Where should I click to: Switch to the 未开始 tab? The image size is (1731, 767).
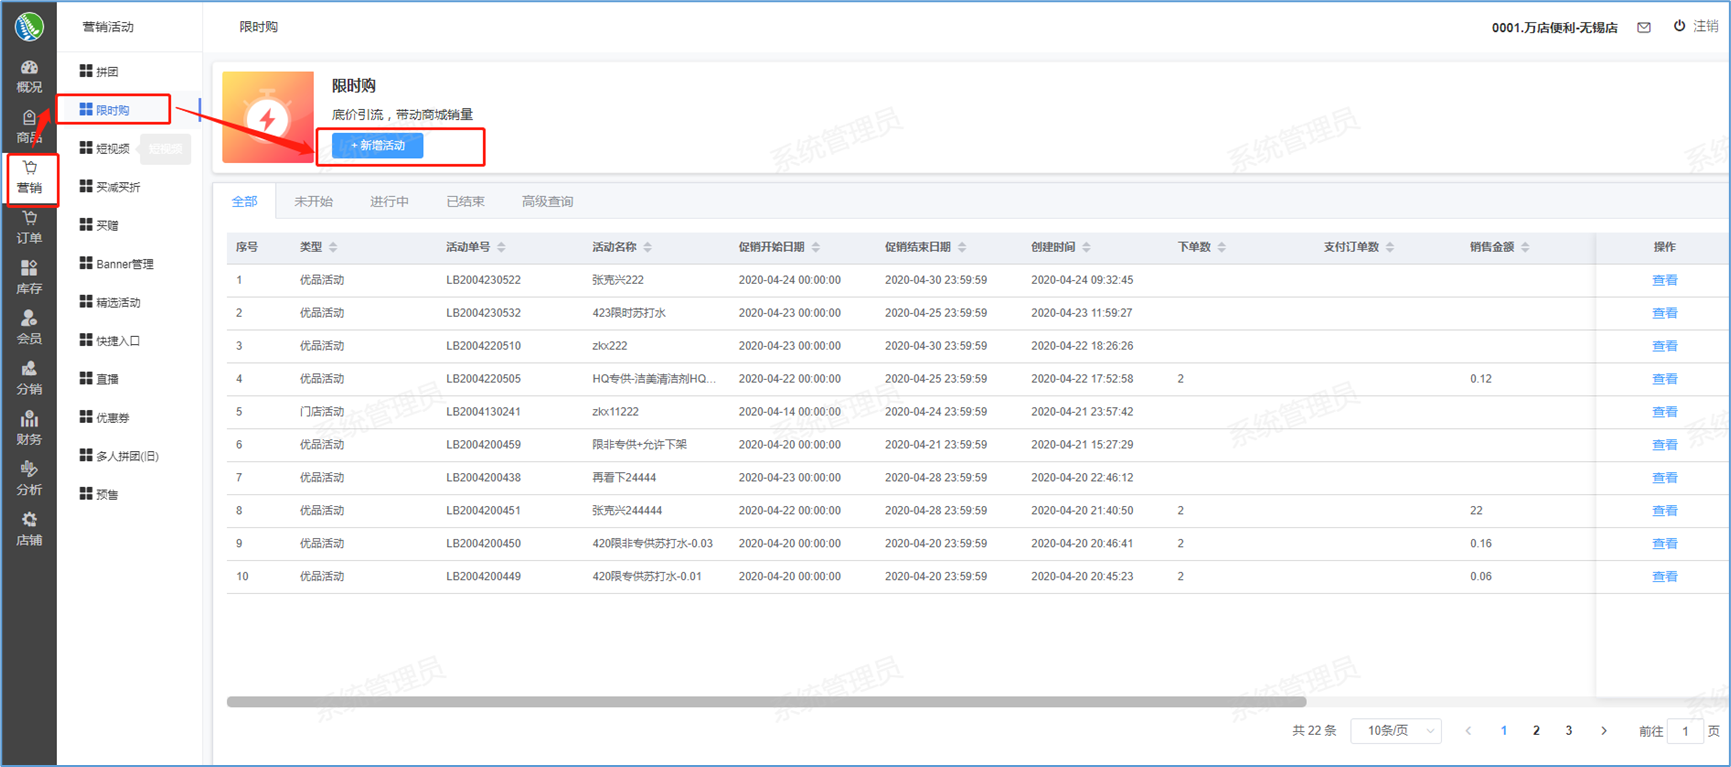click(314, 202)
